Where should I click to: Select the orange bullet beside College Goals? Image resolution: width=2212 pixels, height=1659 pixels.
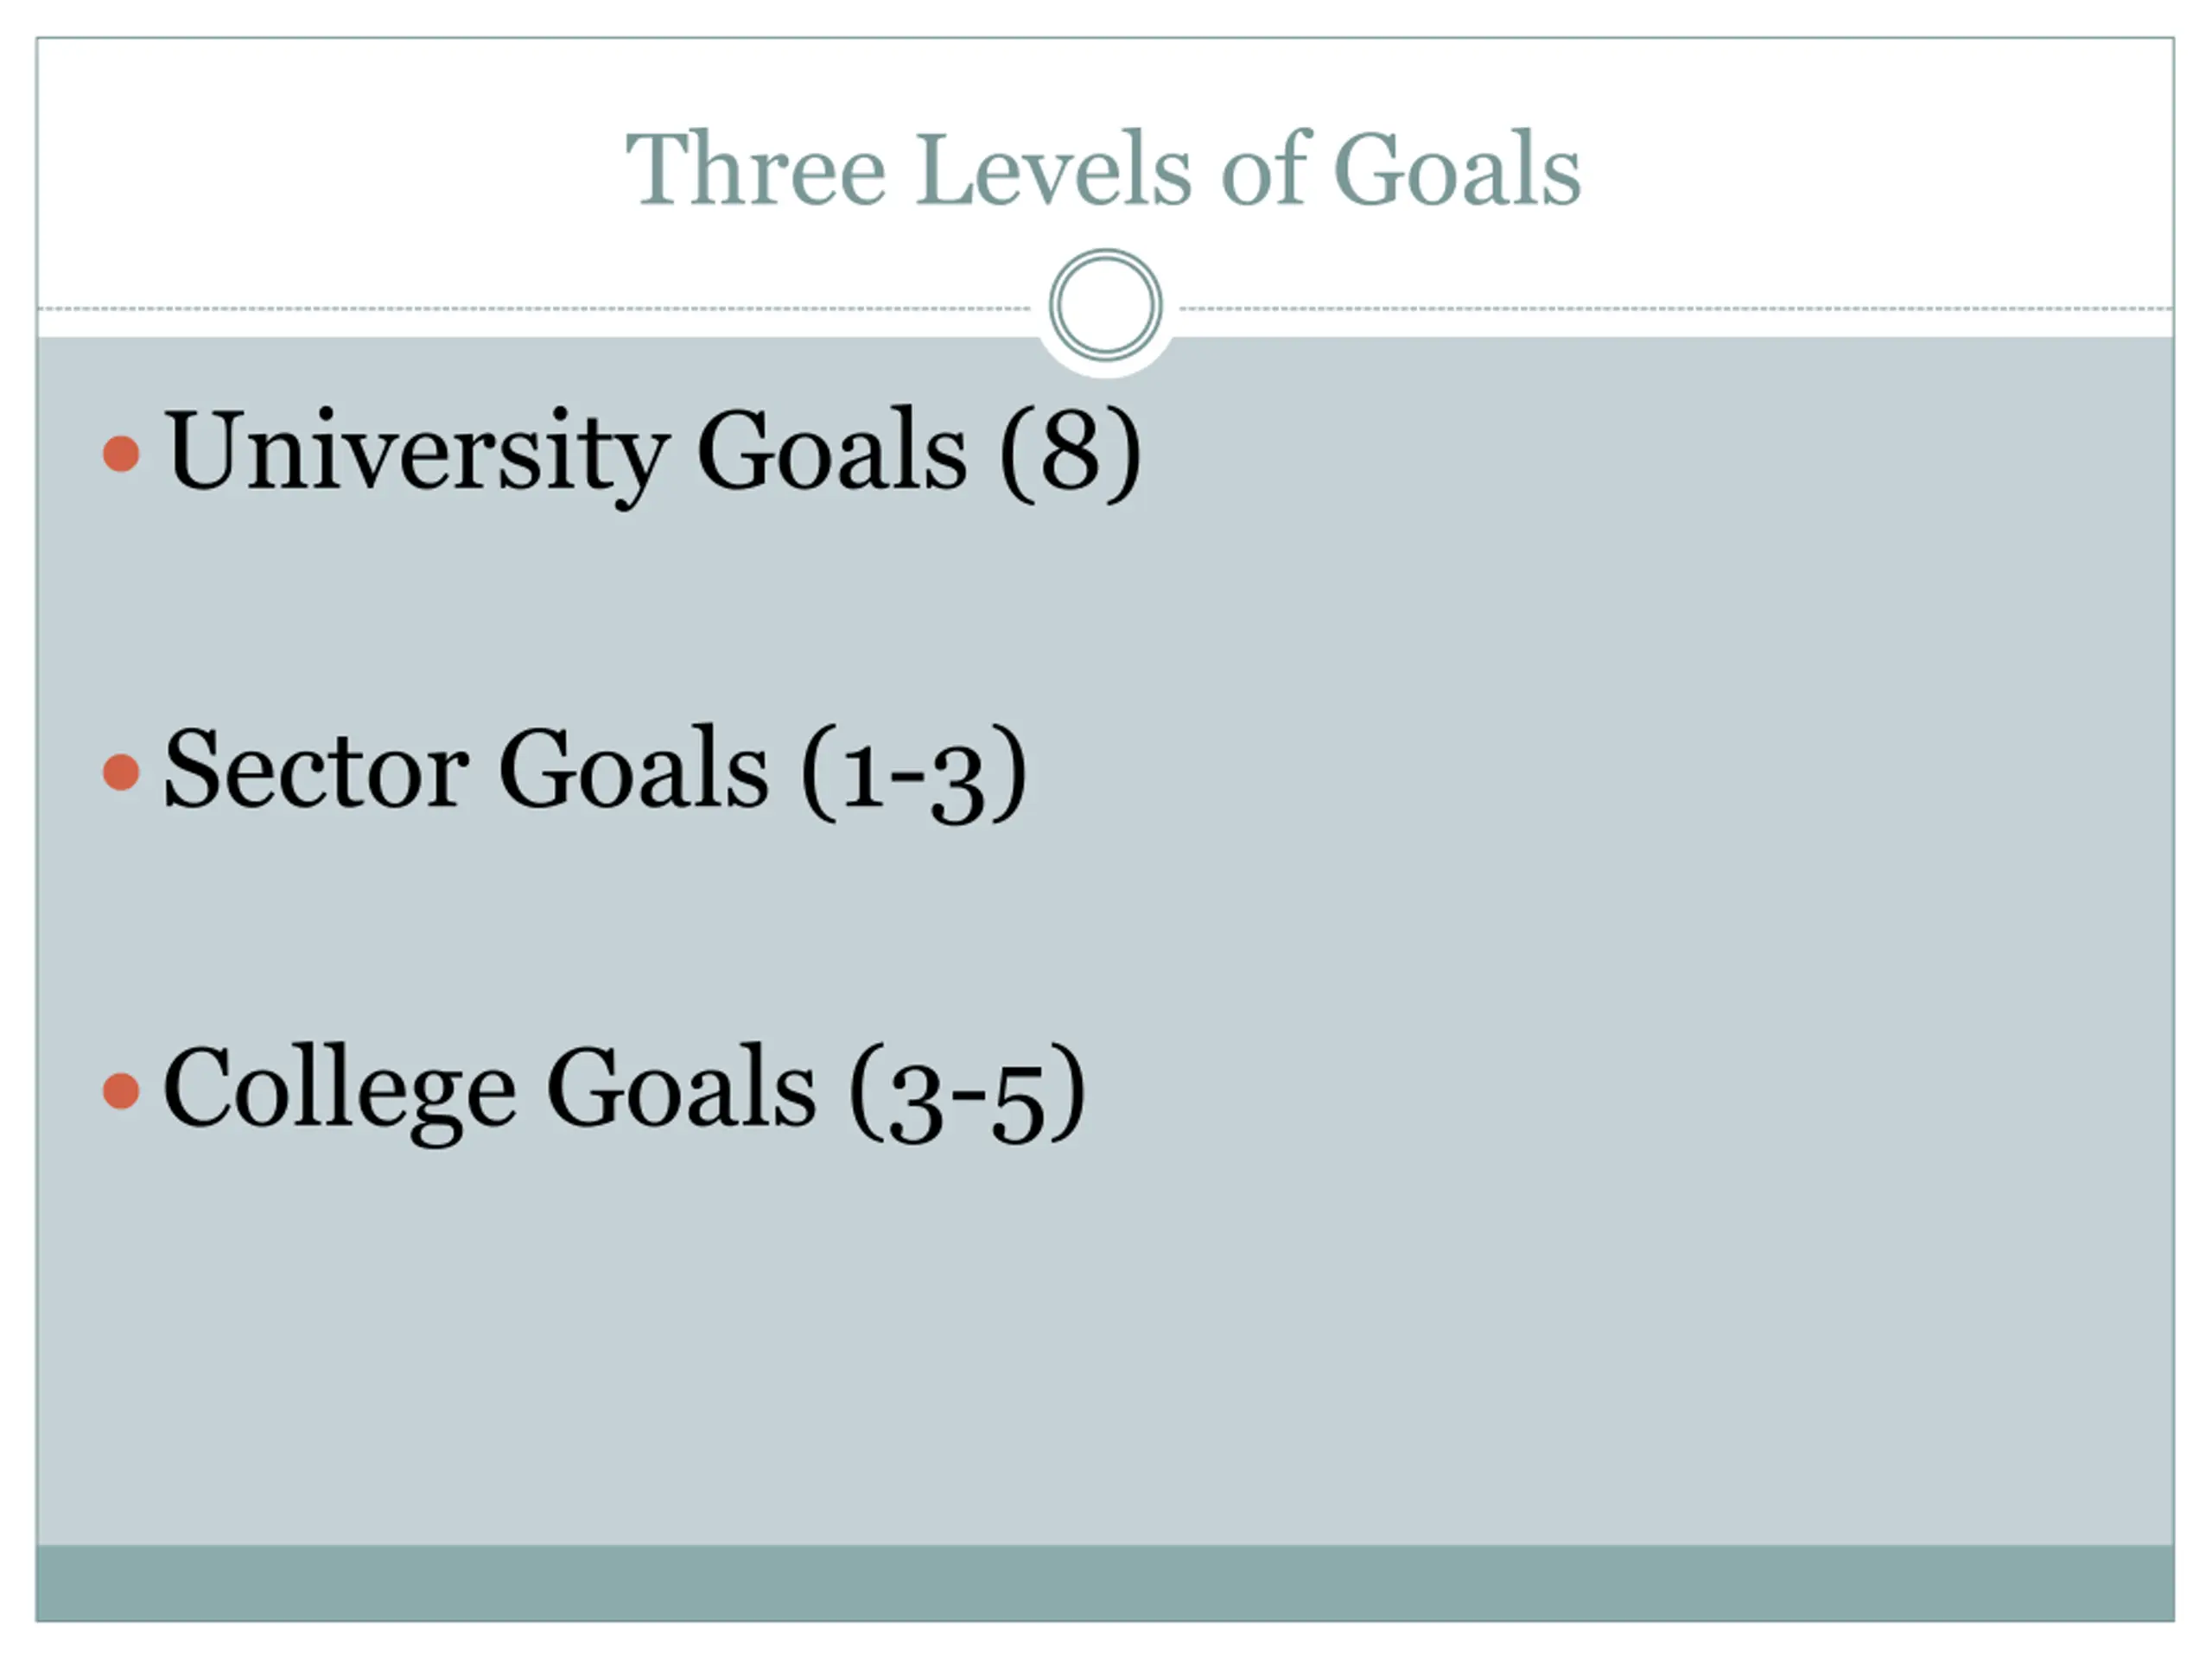coord(121,1091)
